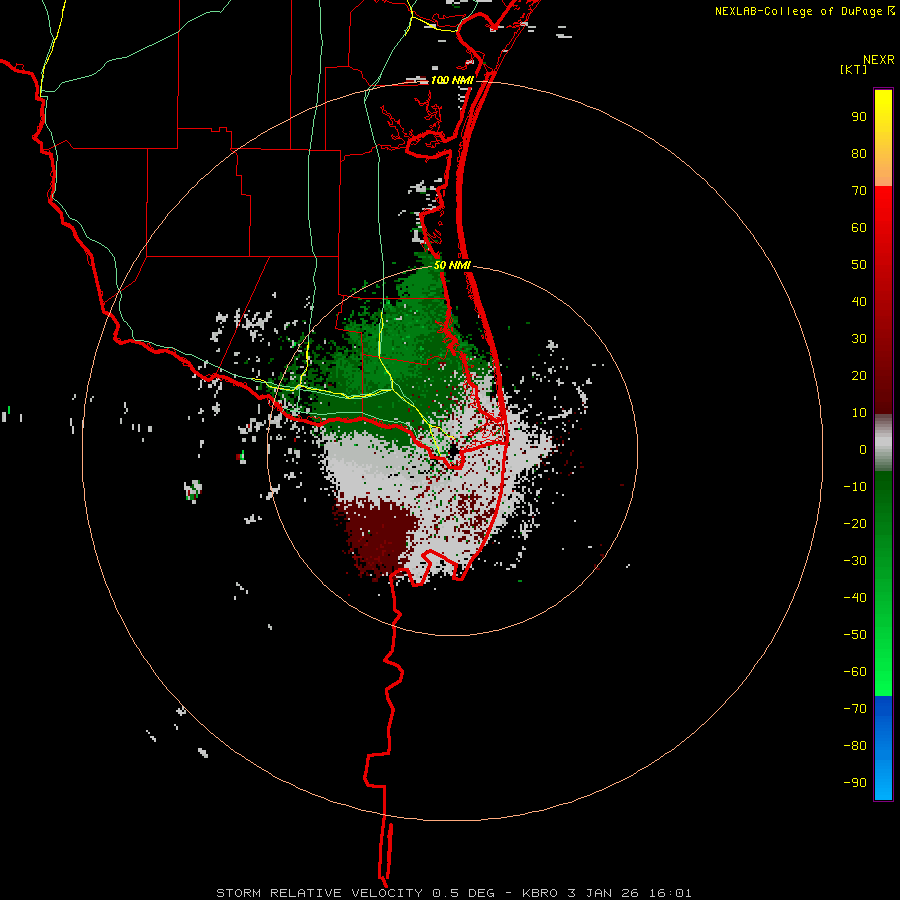Viewport: 900px width, 900px height.
Task: Pick the blue bottom segment of color bar
Action: pos(883,748)
